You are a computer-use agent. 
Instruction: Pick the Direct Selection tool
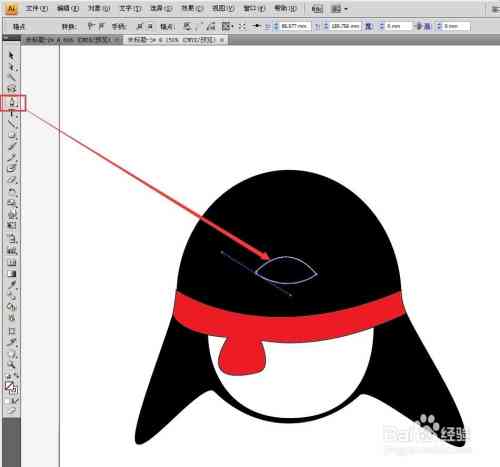(12, 67)
